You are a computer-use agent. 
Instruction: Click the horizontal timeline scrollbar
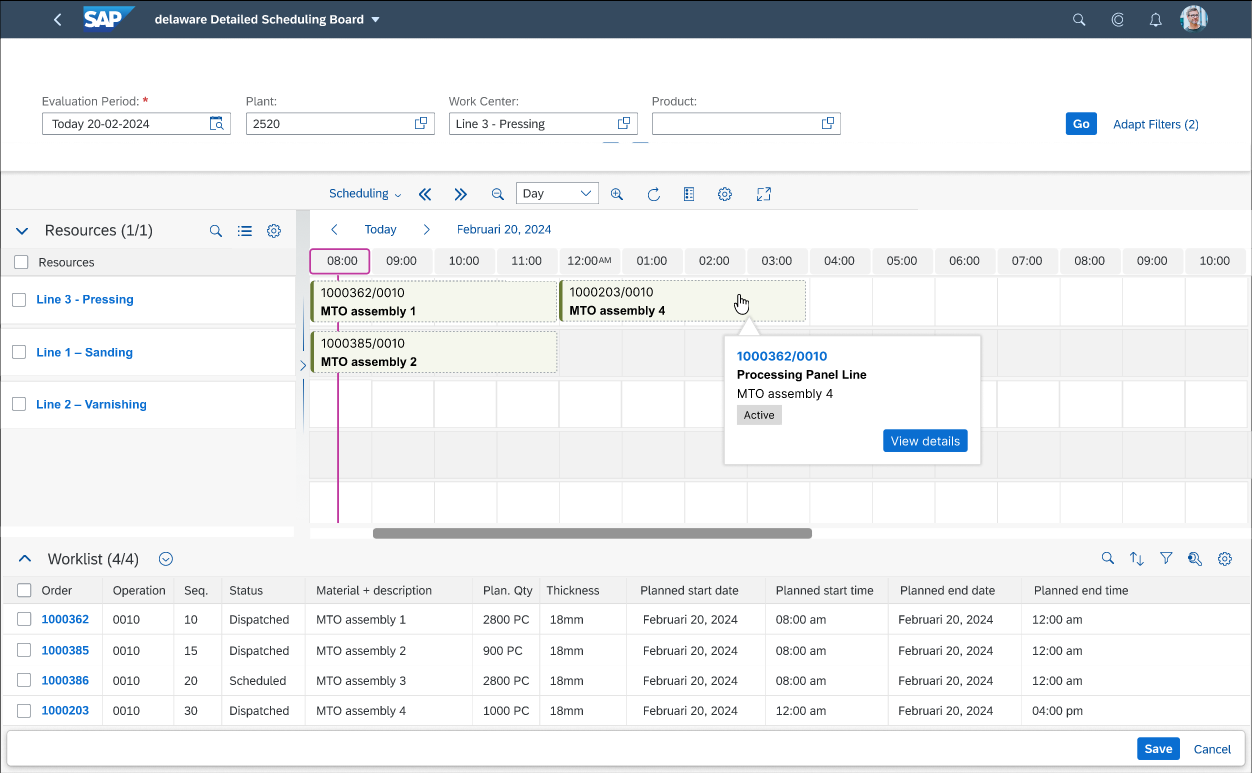pos(592,533)
